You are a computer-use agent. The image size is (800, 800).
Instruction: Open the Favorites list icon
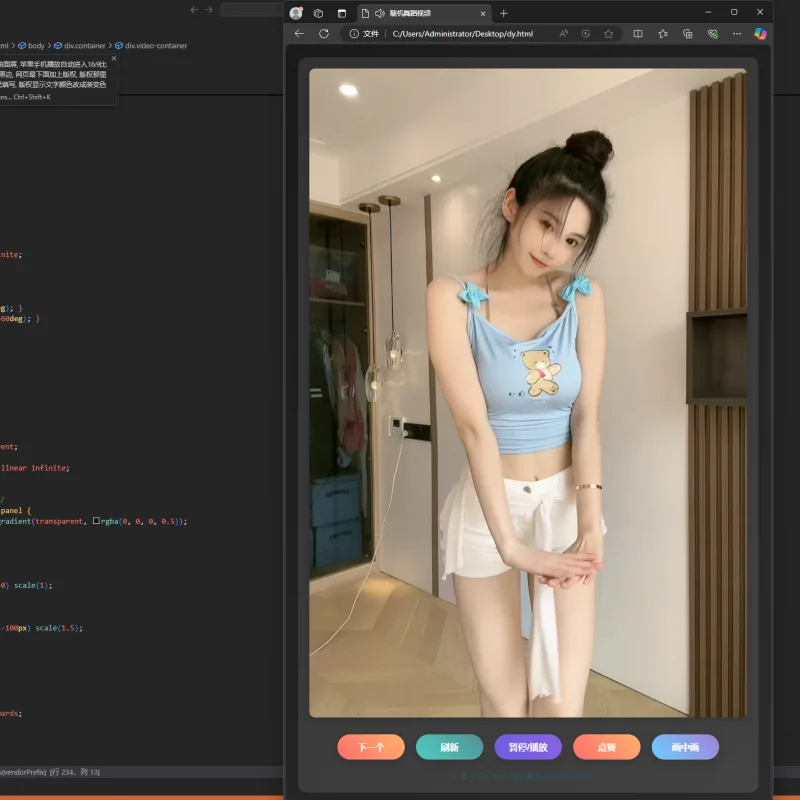tap(663, 34)
